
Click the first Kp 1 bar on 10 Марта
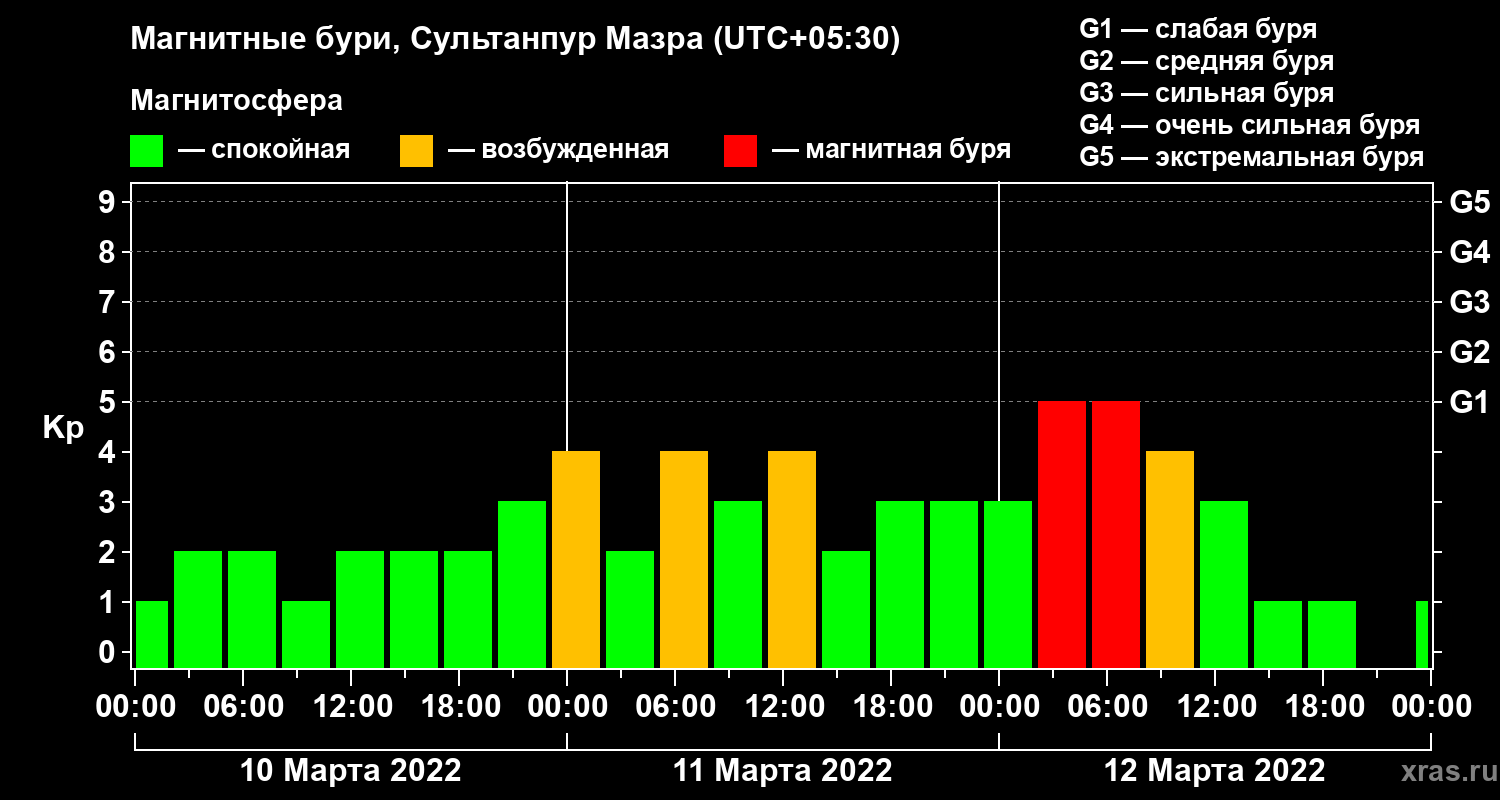(152, 634)
